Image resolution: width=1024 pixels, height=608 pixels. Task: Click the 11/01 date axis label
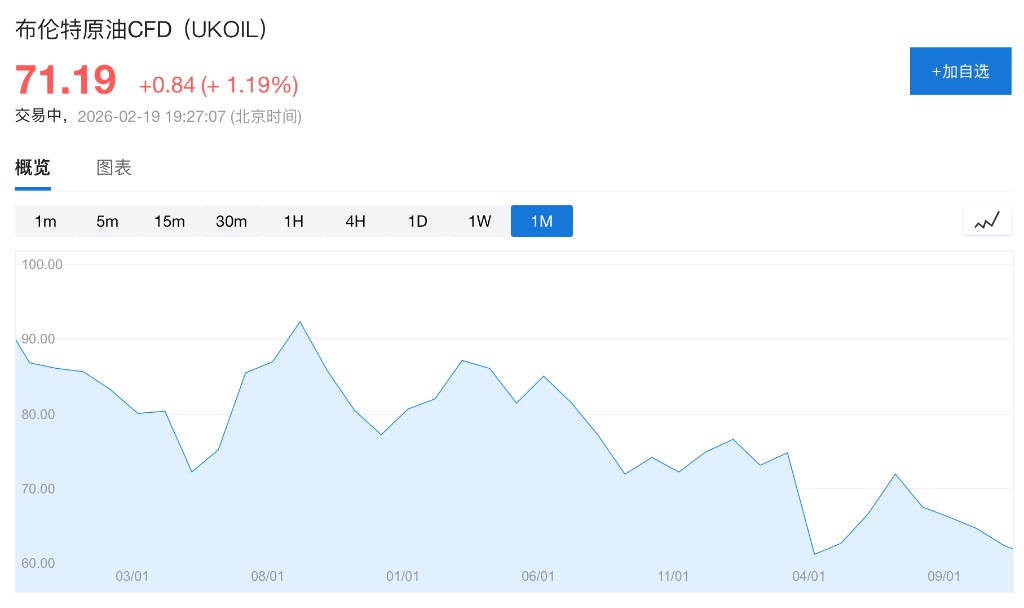[x=673, y=577]
